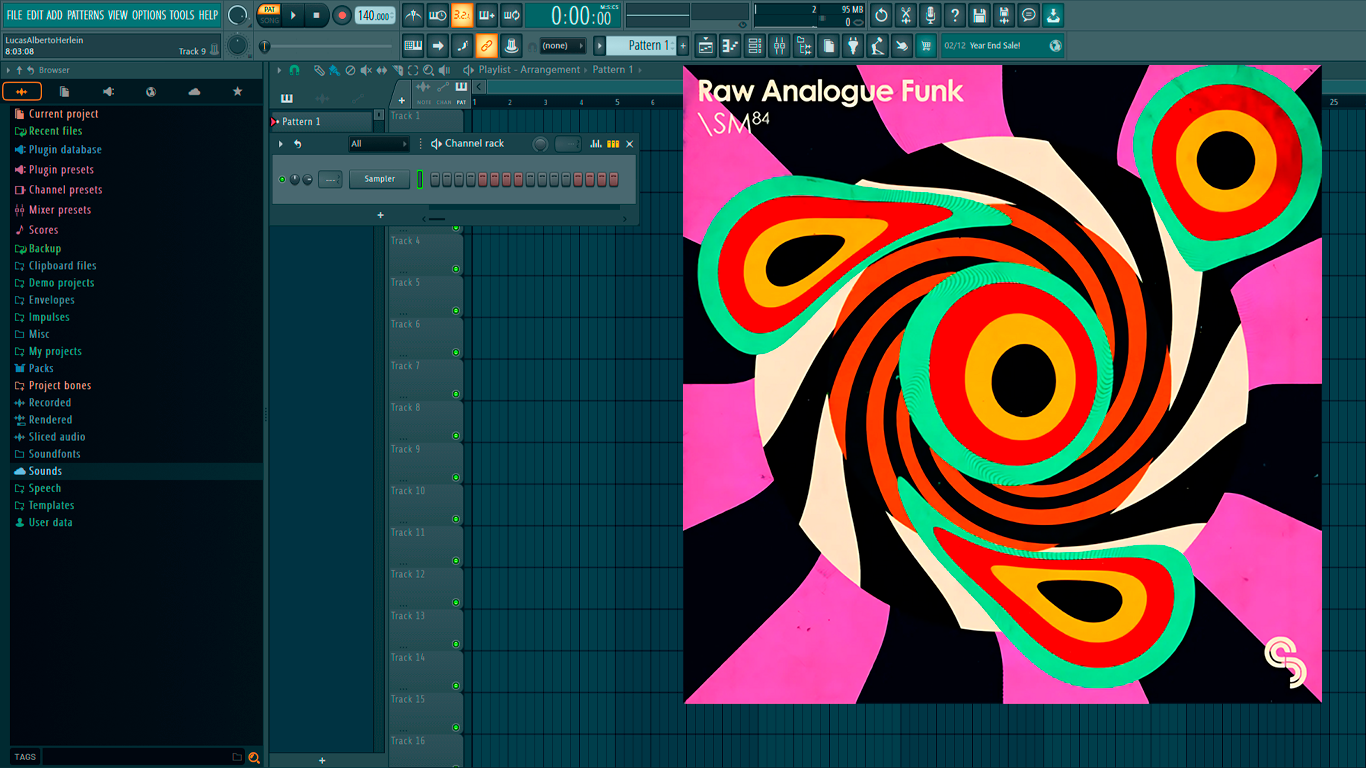Open the (none) snap selector dropdown

pos(563,45)
